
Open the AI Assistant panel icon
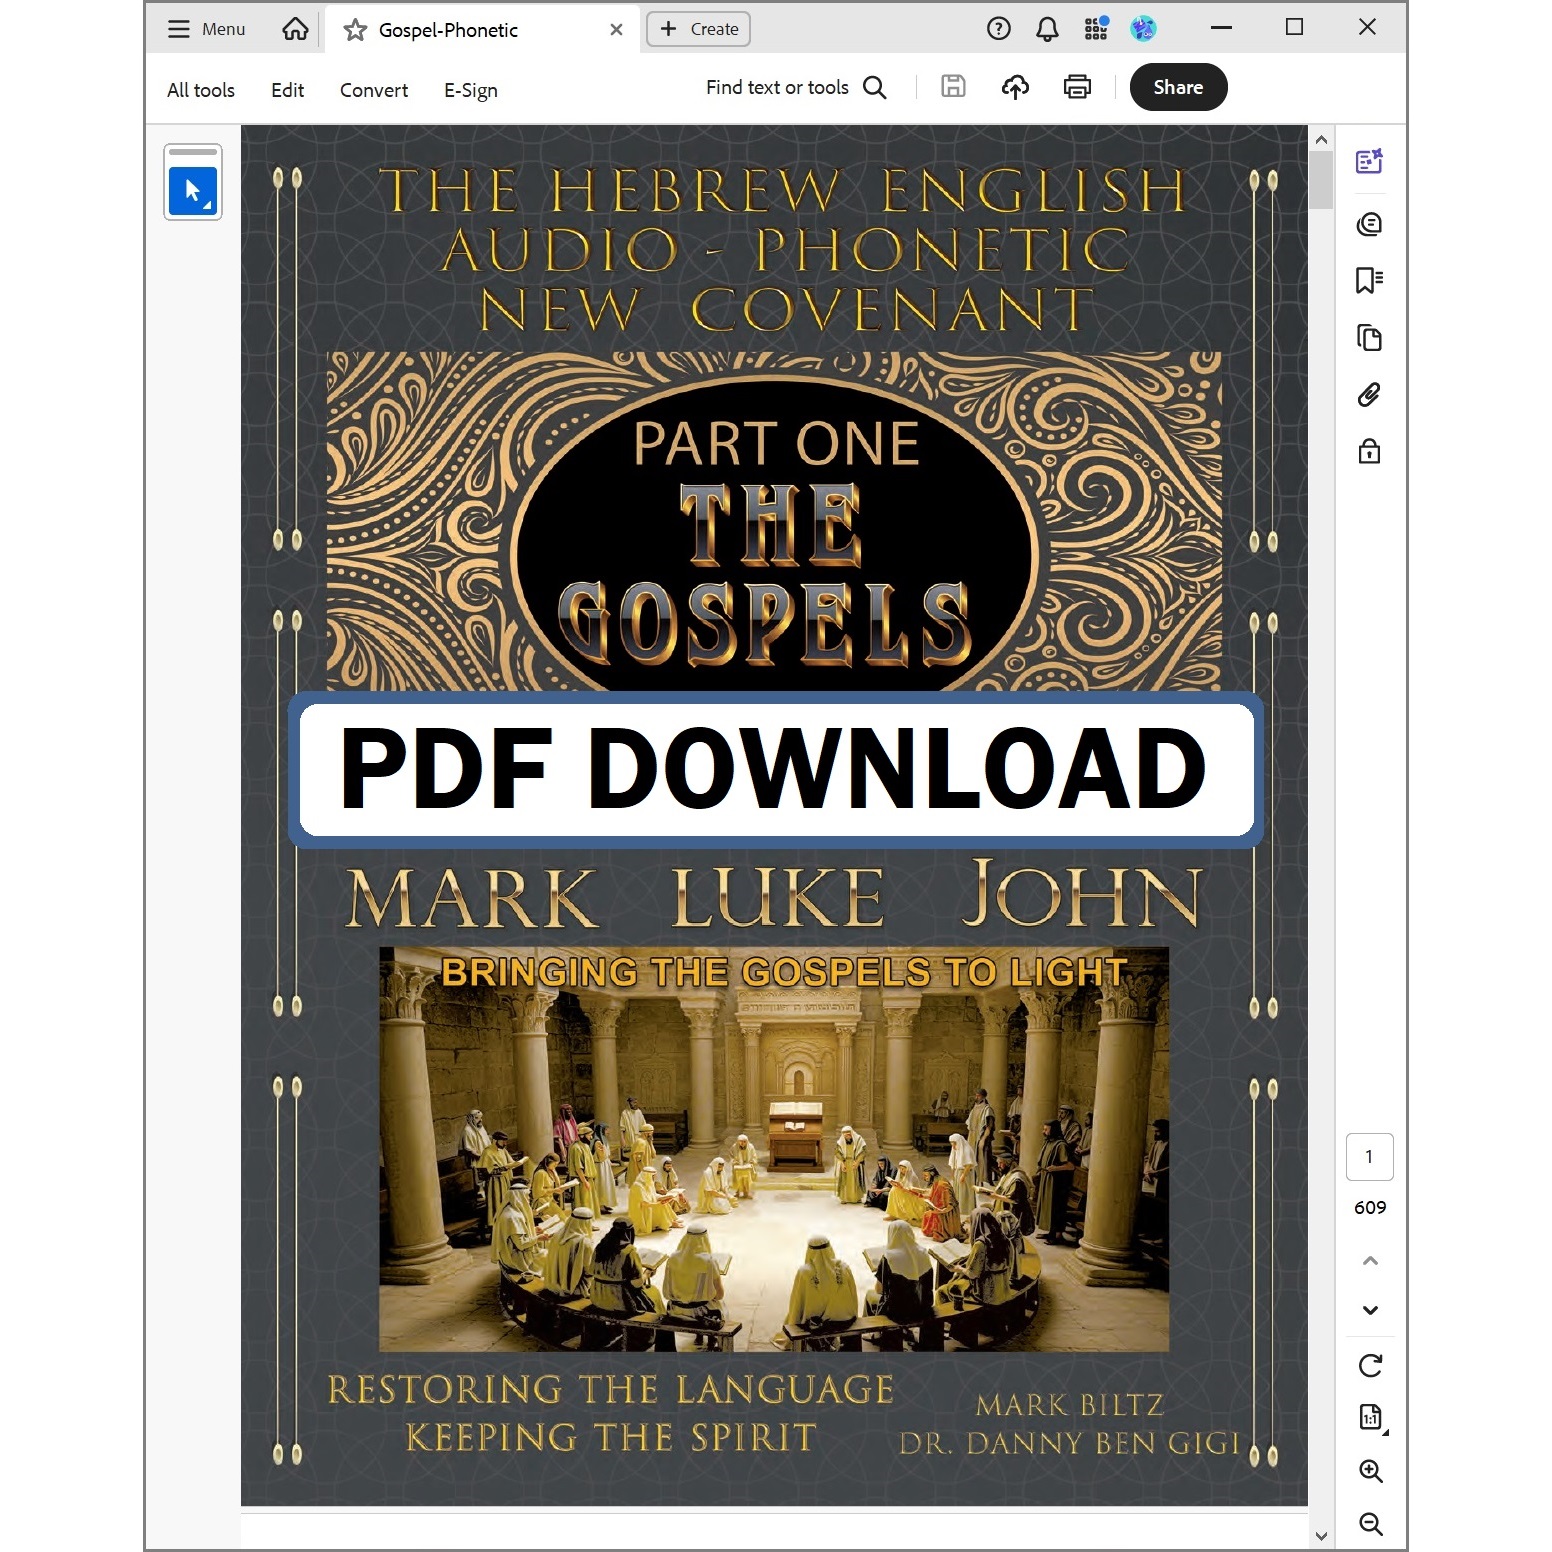(x=1369, y=162)
